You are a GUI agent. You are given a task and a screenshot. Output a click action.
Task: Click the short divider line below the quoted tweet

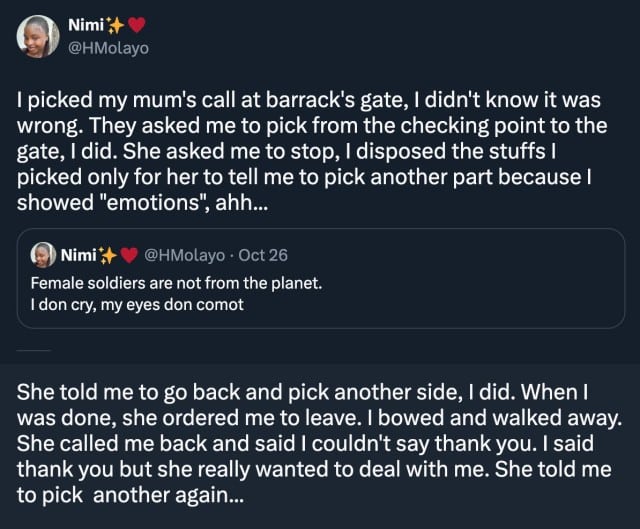(33, 350)
